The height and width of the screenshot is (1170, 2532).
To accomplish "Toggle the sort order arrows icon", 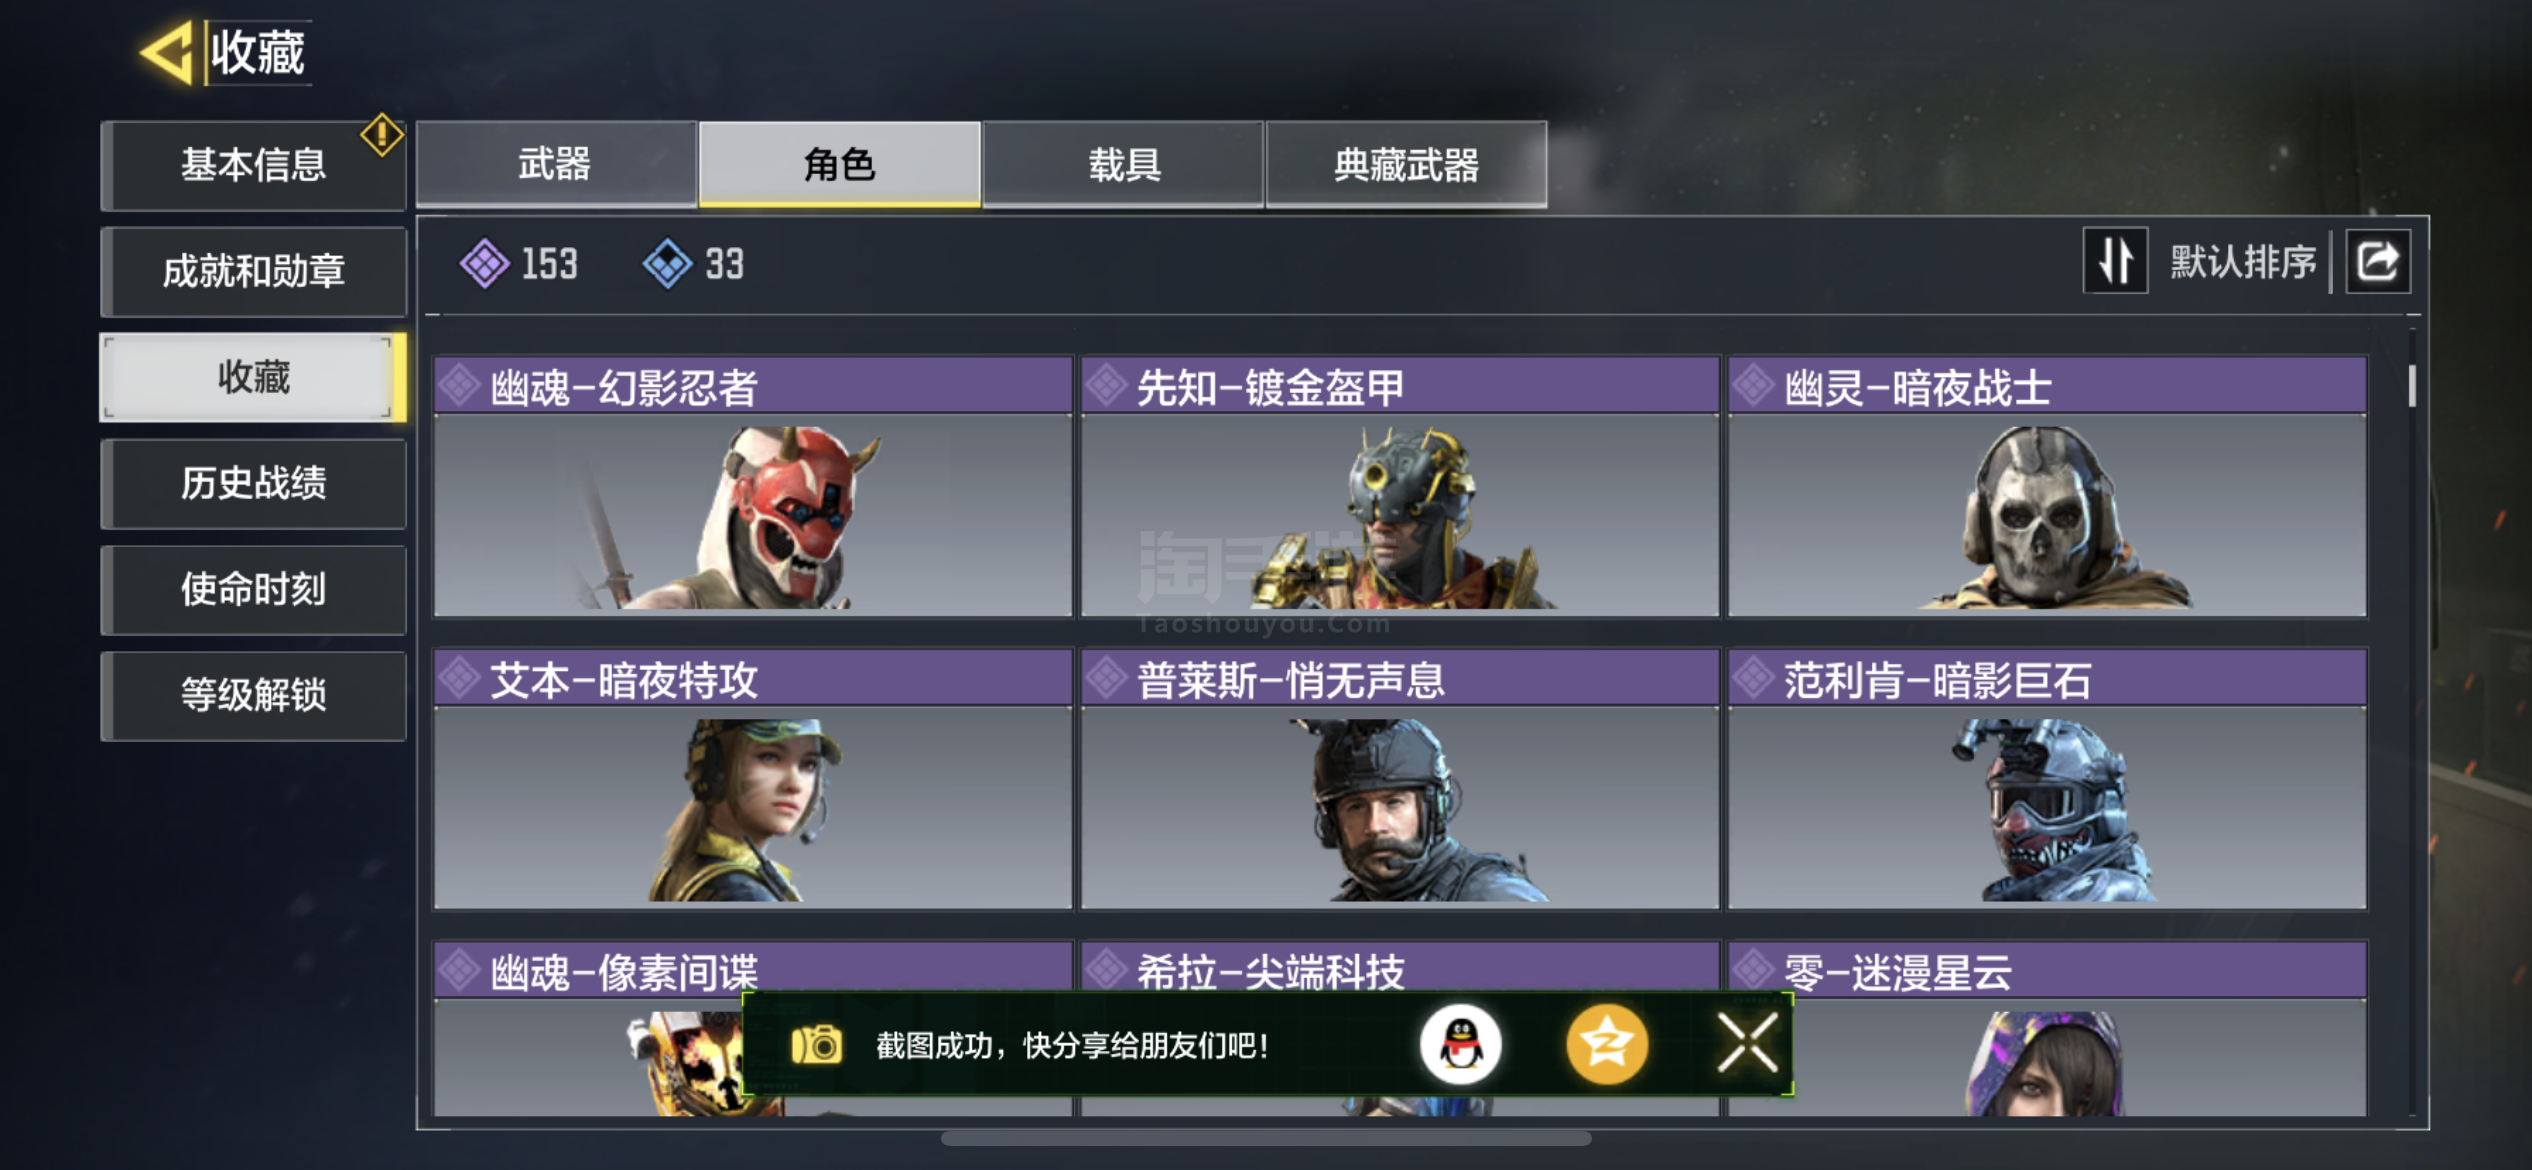I will pyautogui.click(x=2115, y=261).
